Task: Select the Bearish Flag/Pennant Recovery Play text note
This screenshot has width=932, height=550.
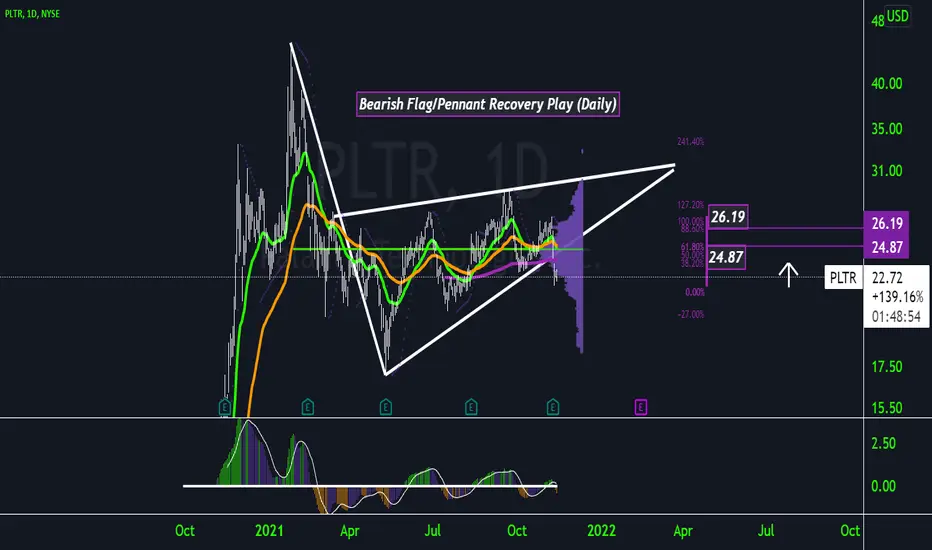Action: (x=487, y=104)
